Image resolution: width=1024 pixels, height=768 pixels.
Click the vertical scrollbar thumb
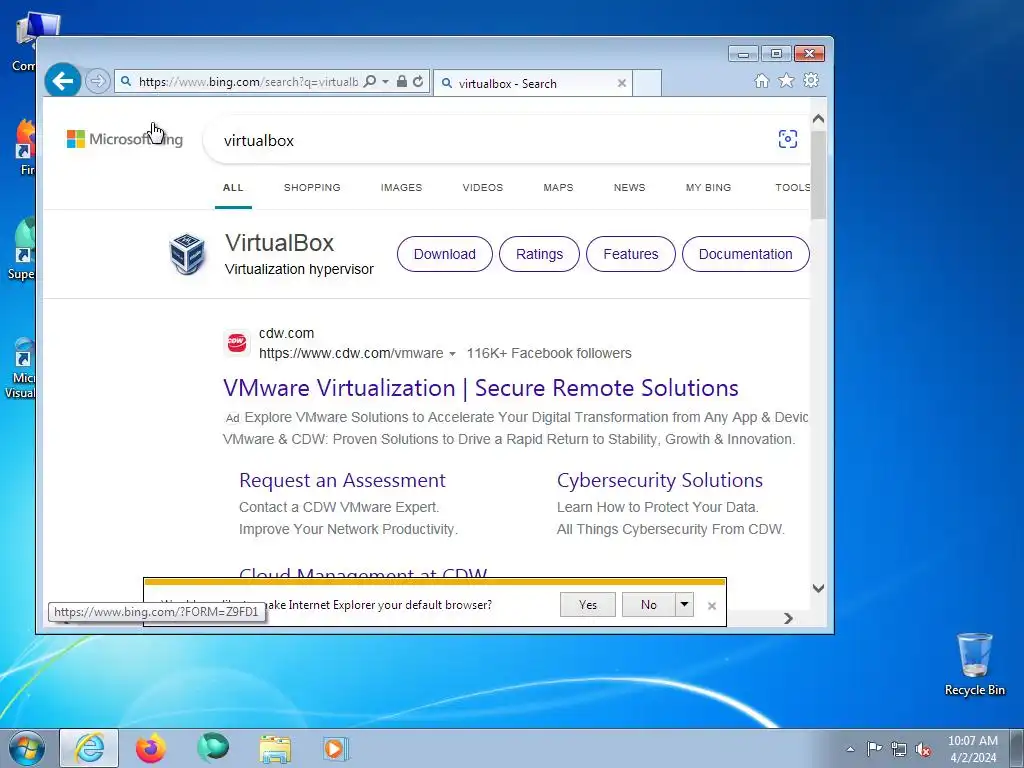[x=818, y=174]
